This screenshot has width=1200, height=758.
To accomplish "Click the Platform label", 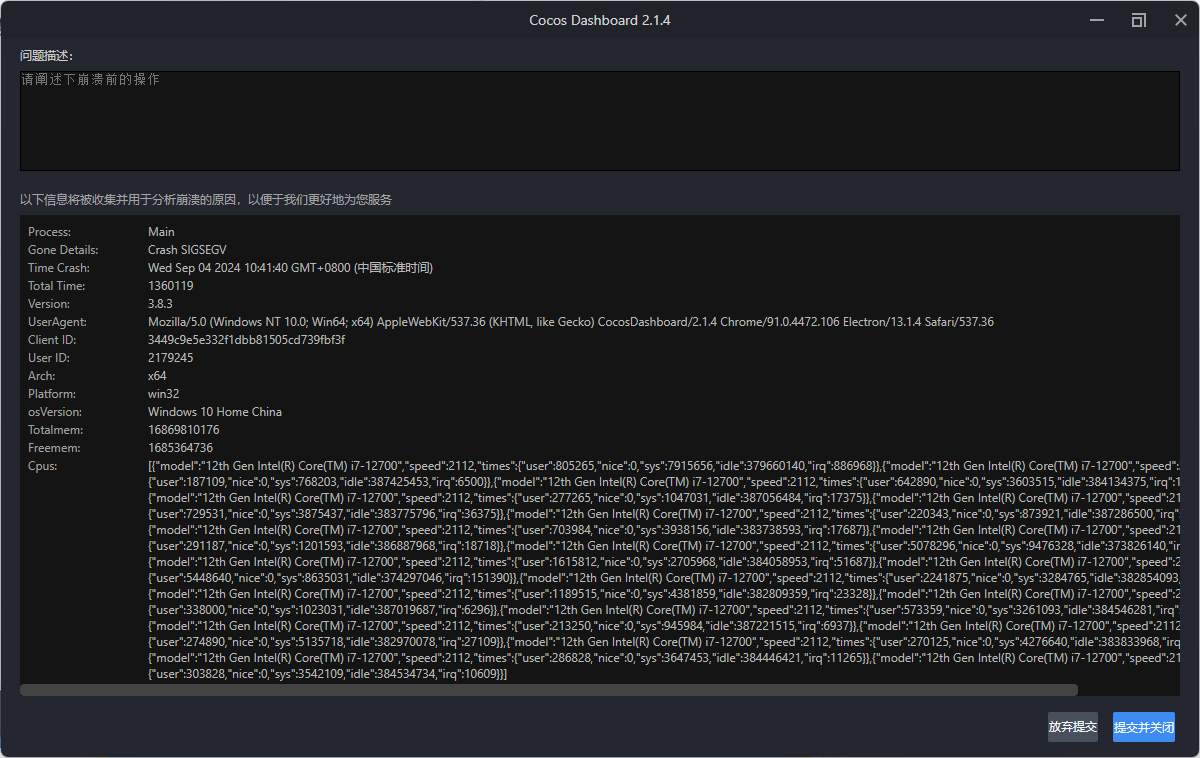I will pyautogui.click(x=52, y=394).
